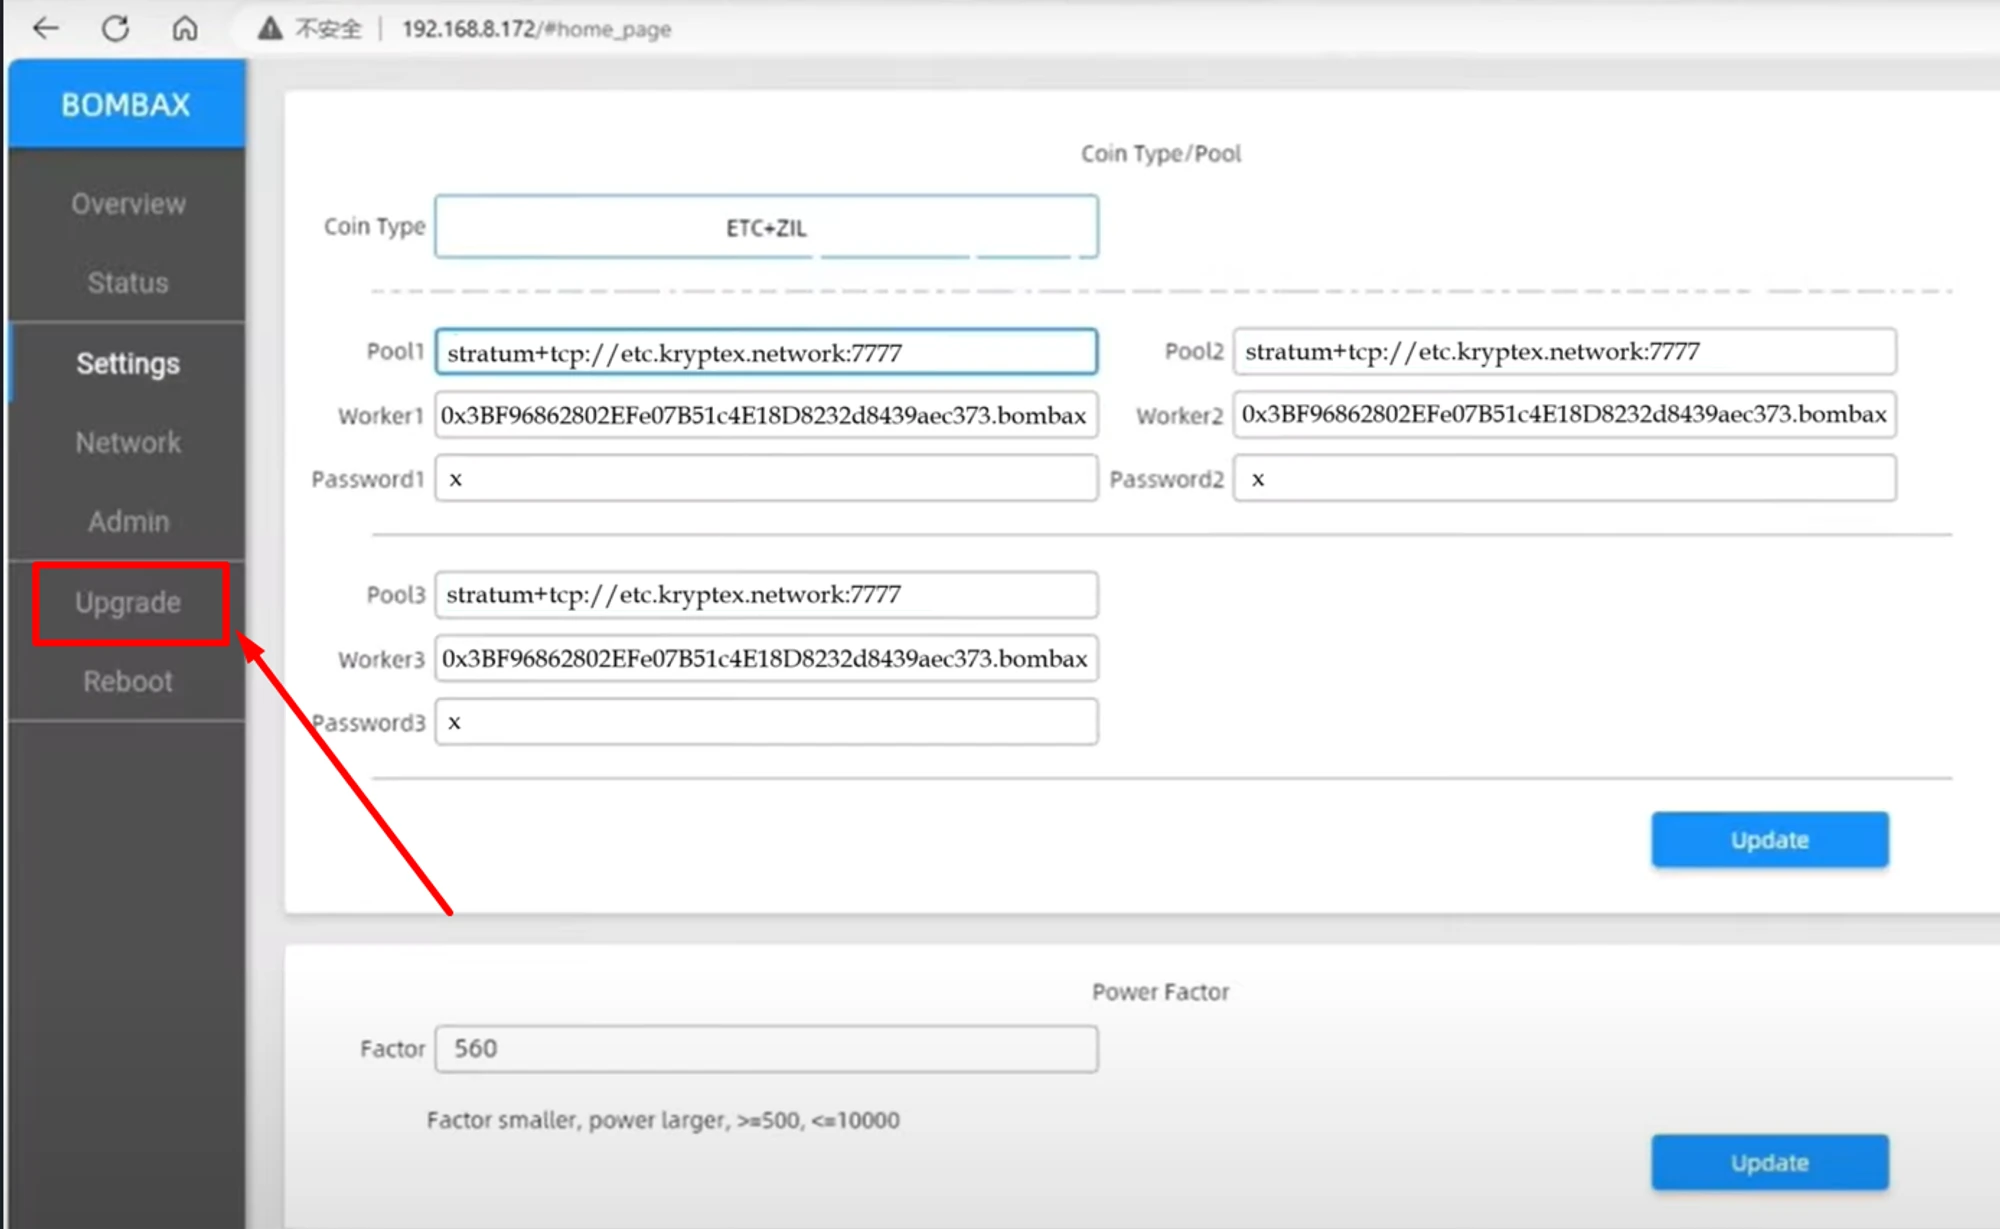The width and height of the screenshot is (2000, 1229).
Task: Click the browser home icon
Action: pyautogui.click(x=185, y=28)
